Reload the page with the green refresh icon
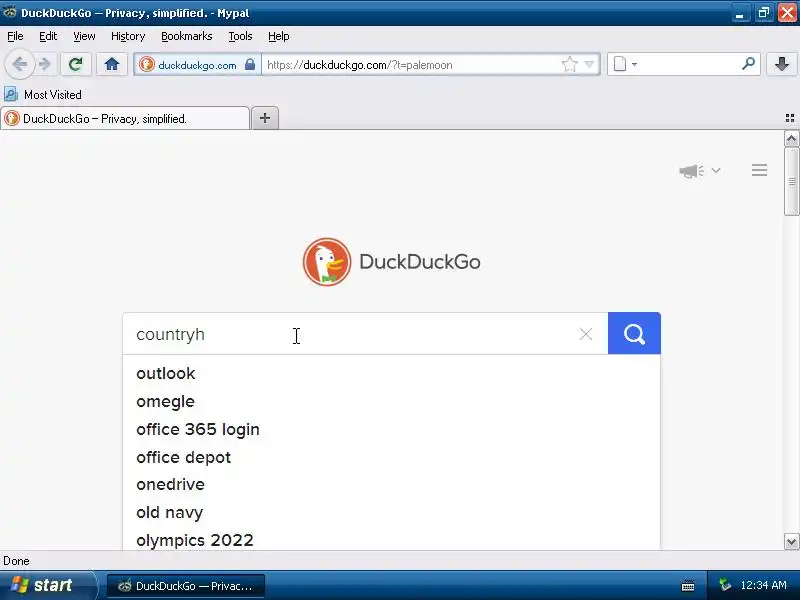 coord(76,64)
